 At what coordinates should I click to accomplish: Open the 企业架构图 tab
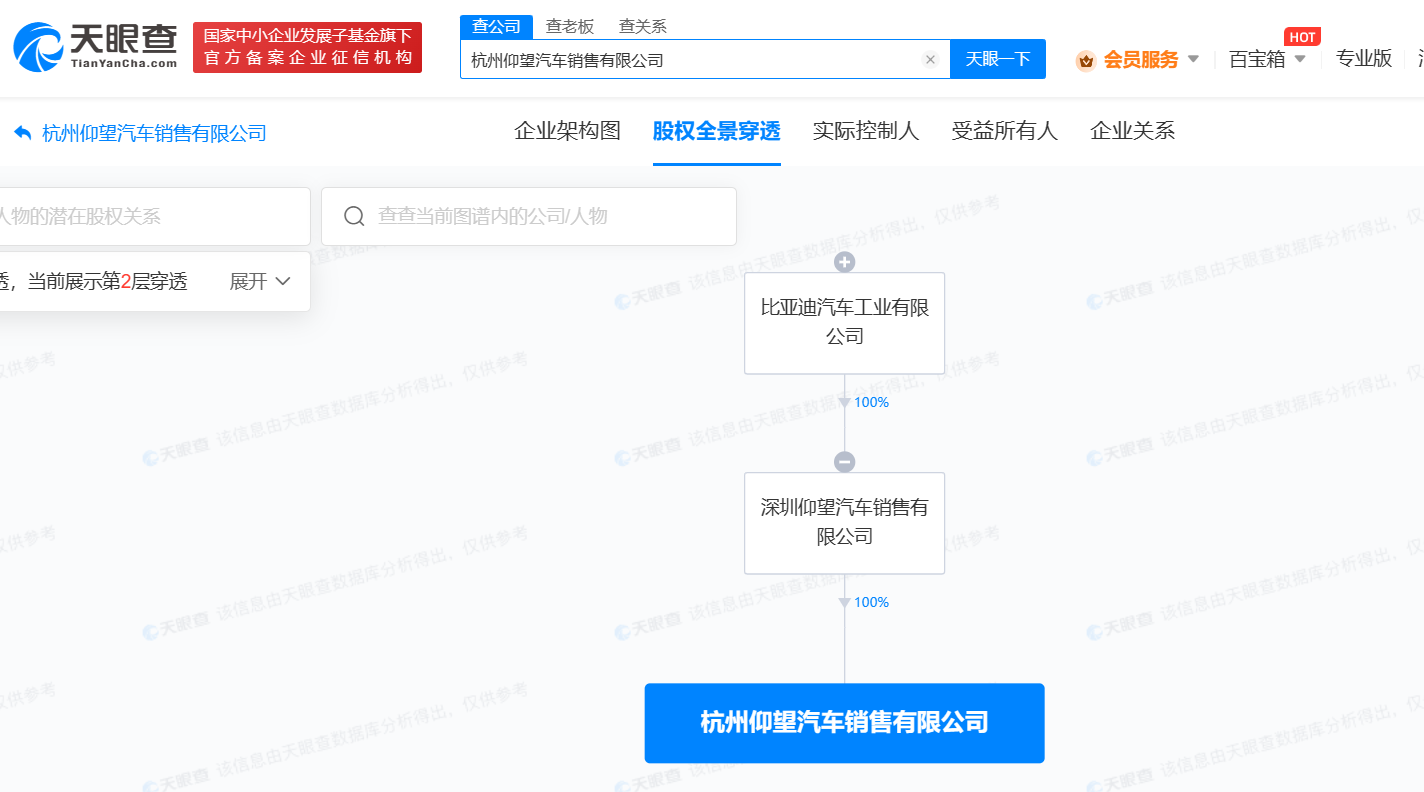click(x=567, y=131)
